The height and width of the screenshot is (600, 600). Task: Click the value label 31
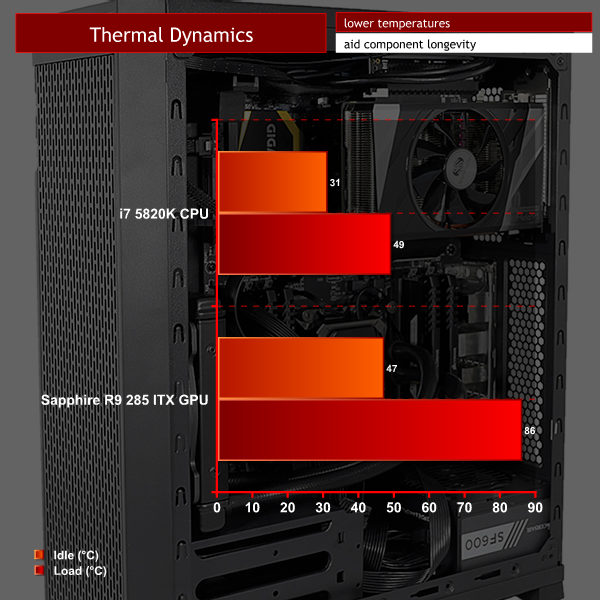335,183
